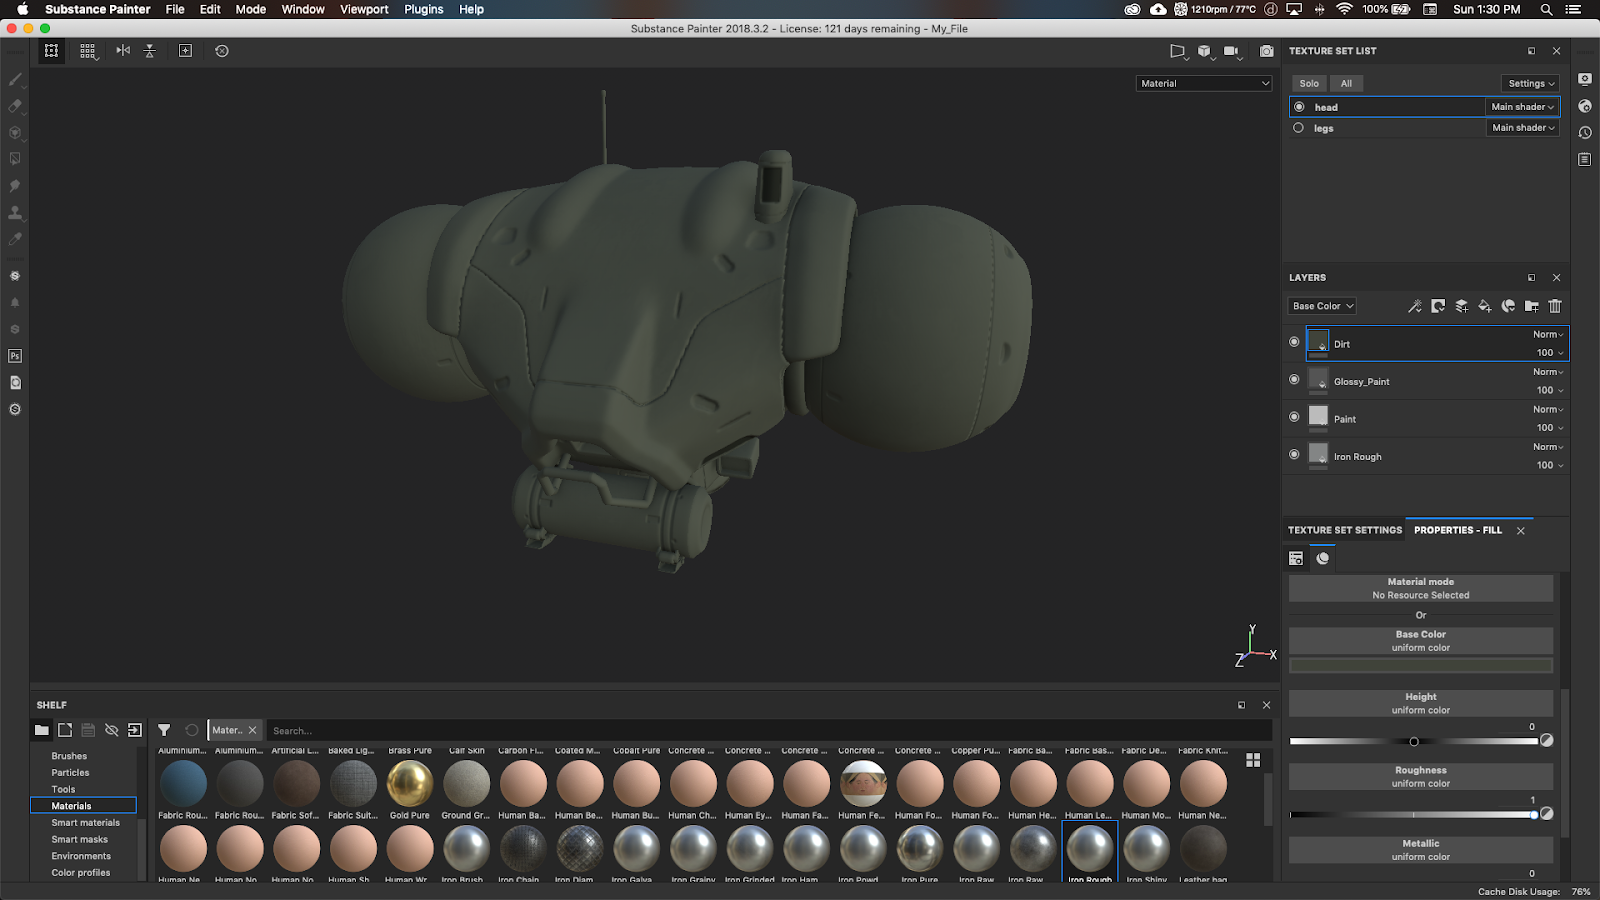Enable Solo mode in Texture Set List
Screen dimensions: 1600x900
pyautogui.click(x=1309, y=83)
